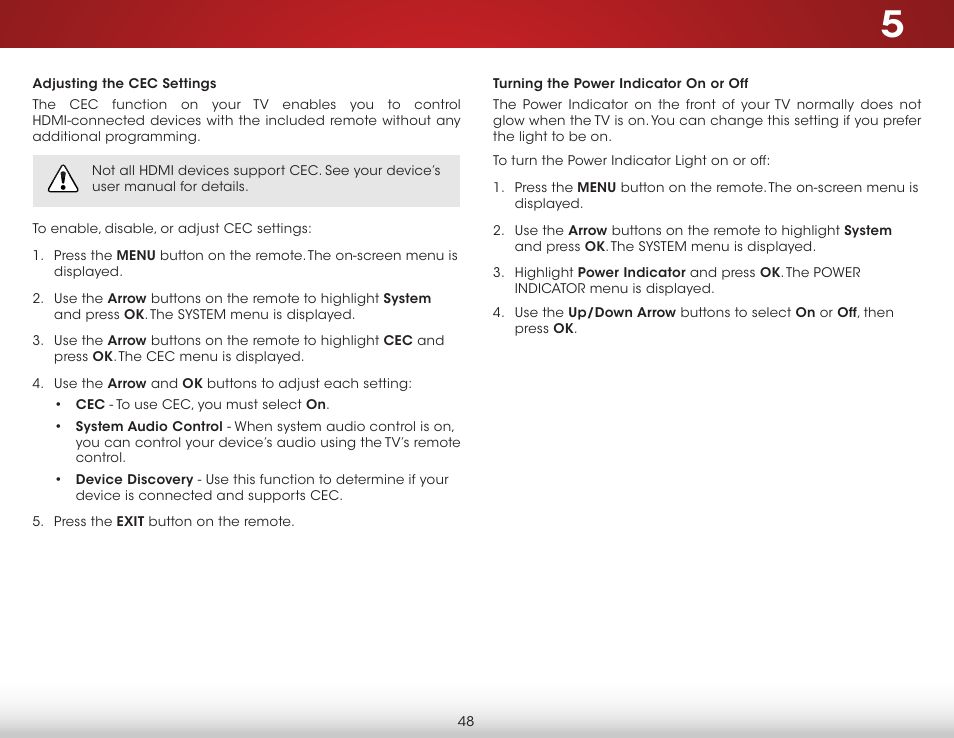Screen dimensions: 954x738
Task: Click the paragraph beginning 'The CEC function on your TV'
Action: tap(246, 120)
